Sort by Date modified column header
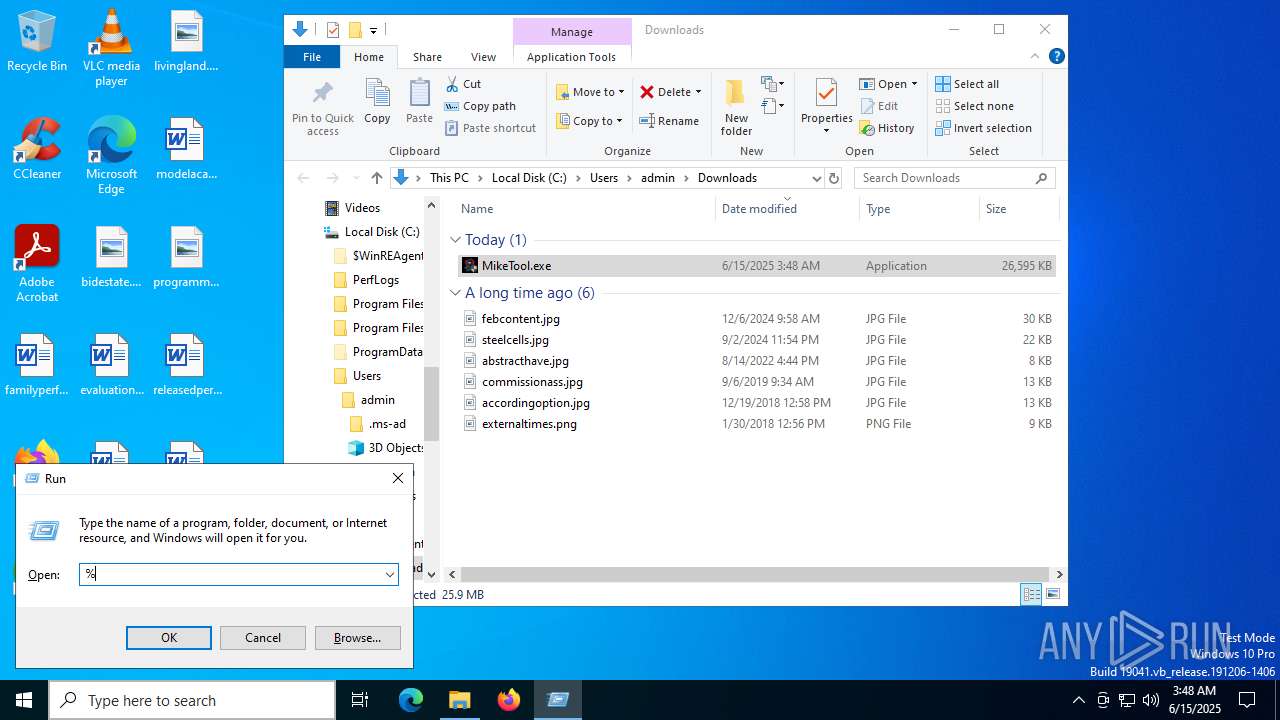The image size is (1280, 720). tap(787, 209)
